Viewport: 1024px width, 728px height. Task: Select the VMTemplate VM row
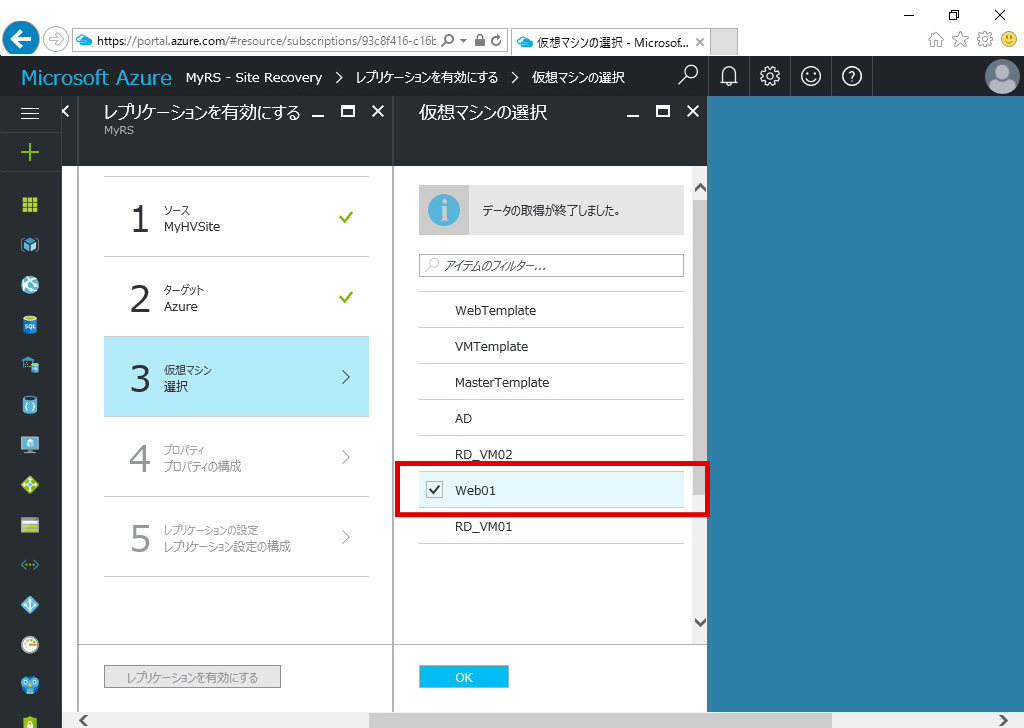551,346
